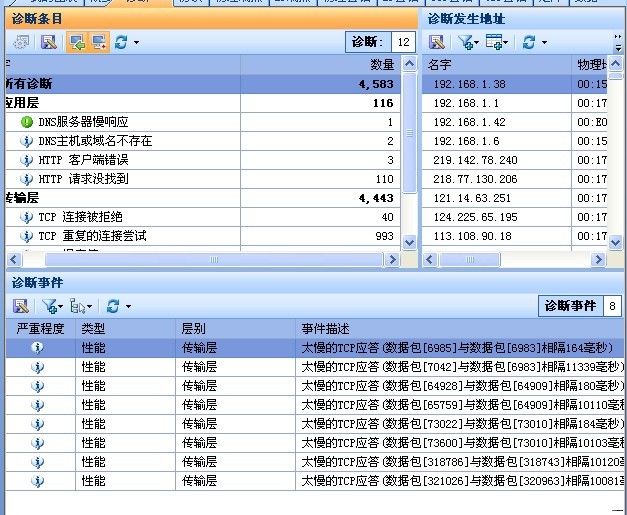Viewport: 627px width, 515px height.
Task: Click info icon beside HTTP 请求没找到
Action: tap(26, 179)
